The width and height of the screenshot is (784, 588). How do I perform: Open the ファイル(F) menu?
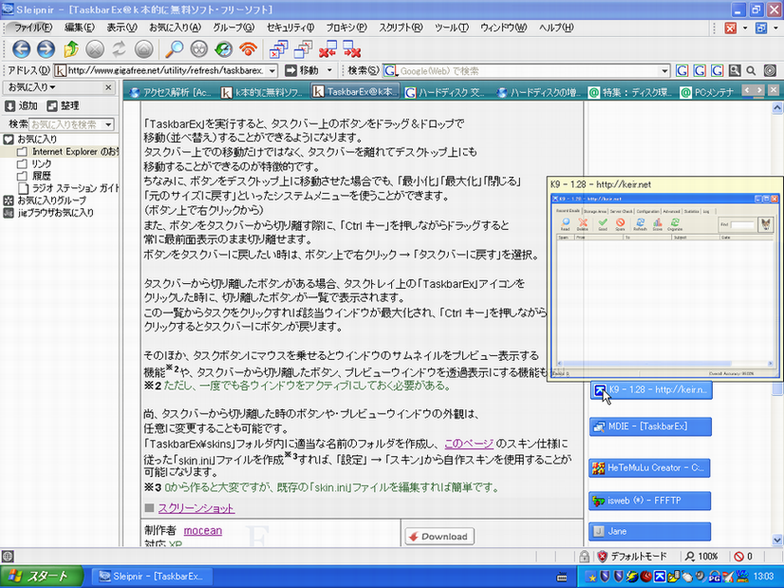pos(32,28)
